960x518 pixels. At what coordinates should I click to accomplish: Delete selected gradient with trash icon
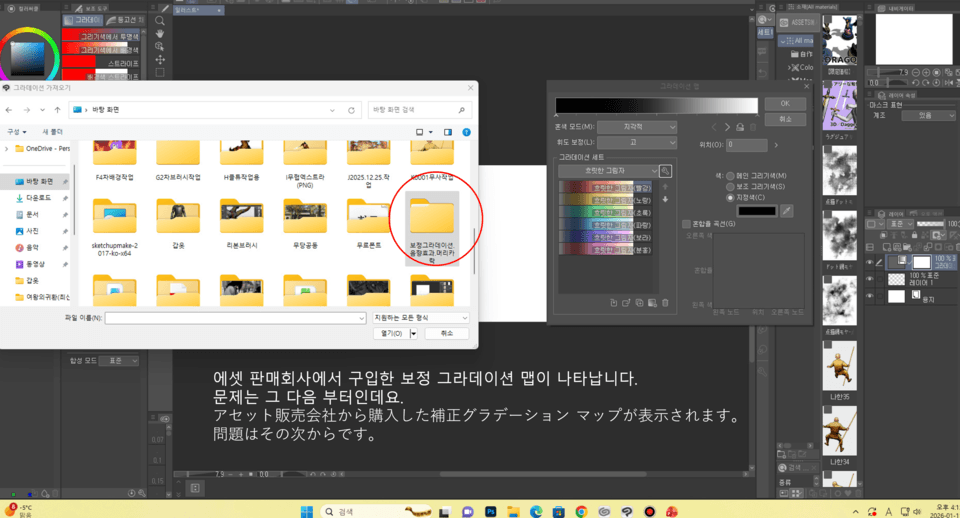666,302
